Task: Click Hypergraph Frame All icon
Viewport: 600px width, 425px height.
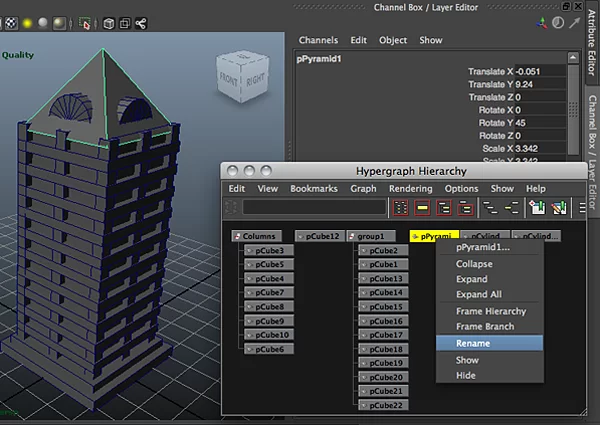Action: tap(401, 208)
